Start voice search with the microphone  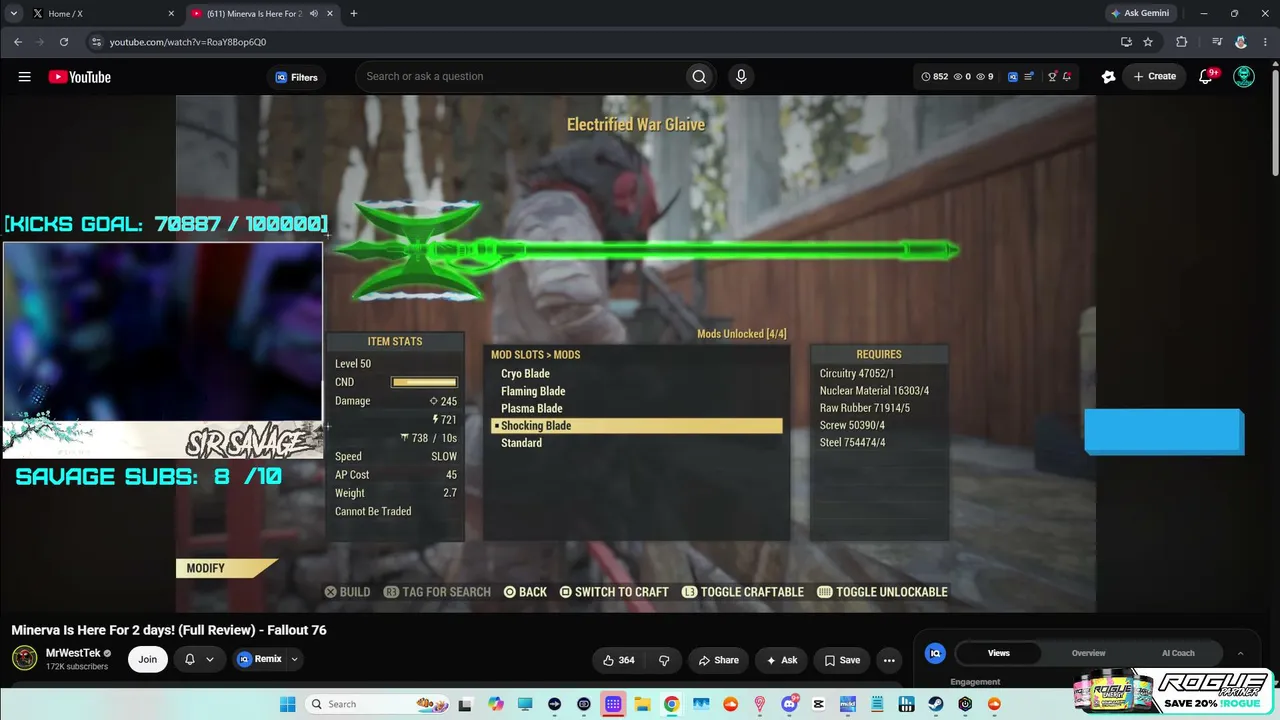tap(741, 77)
